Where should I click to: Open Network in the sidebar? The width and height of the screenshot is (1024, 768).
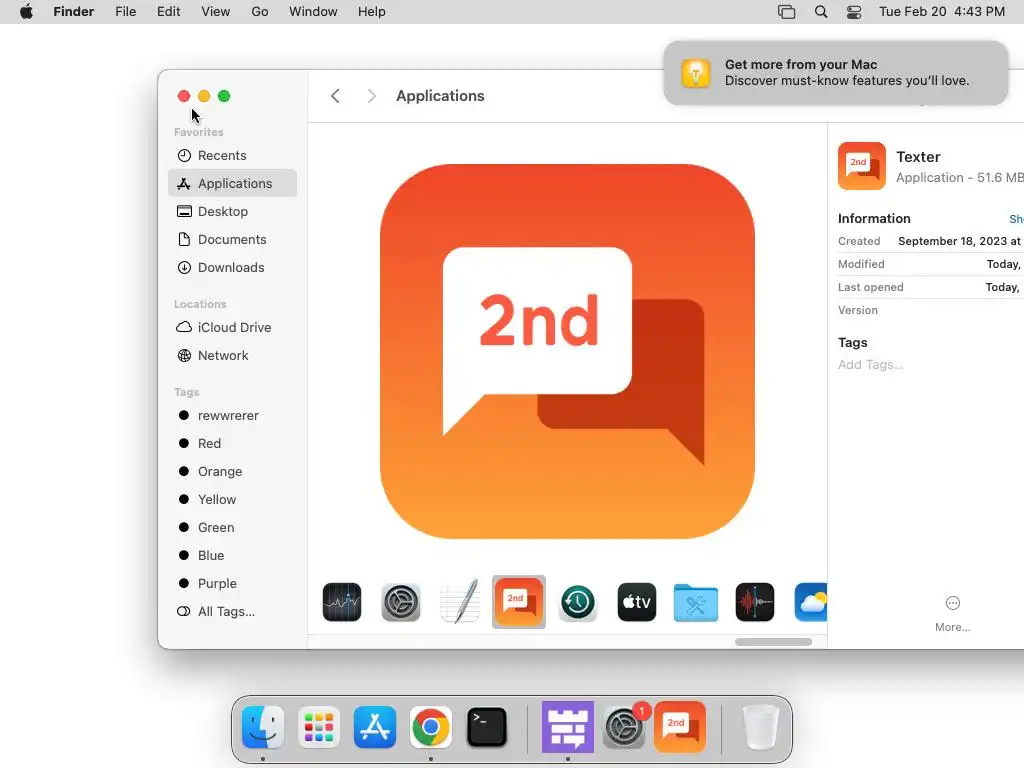232,355
